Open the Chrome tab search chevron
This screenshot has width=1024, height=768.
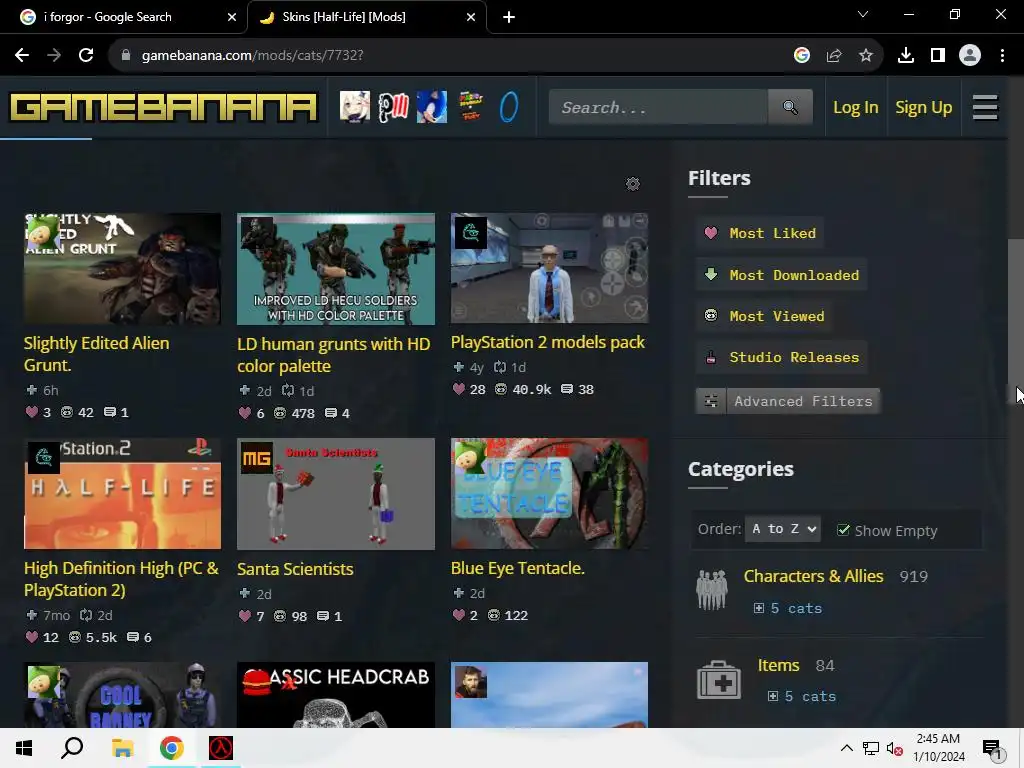click(863, 14)
